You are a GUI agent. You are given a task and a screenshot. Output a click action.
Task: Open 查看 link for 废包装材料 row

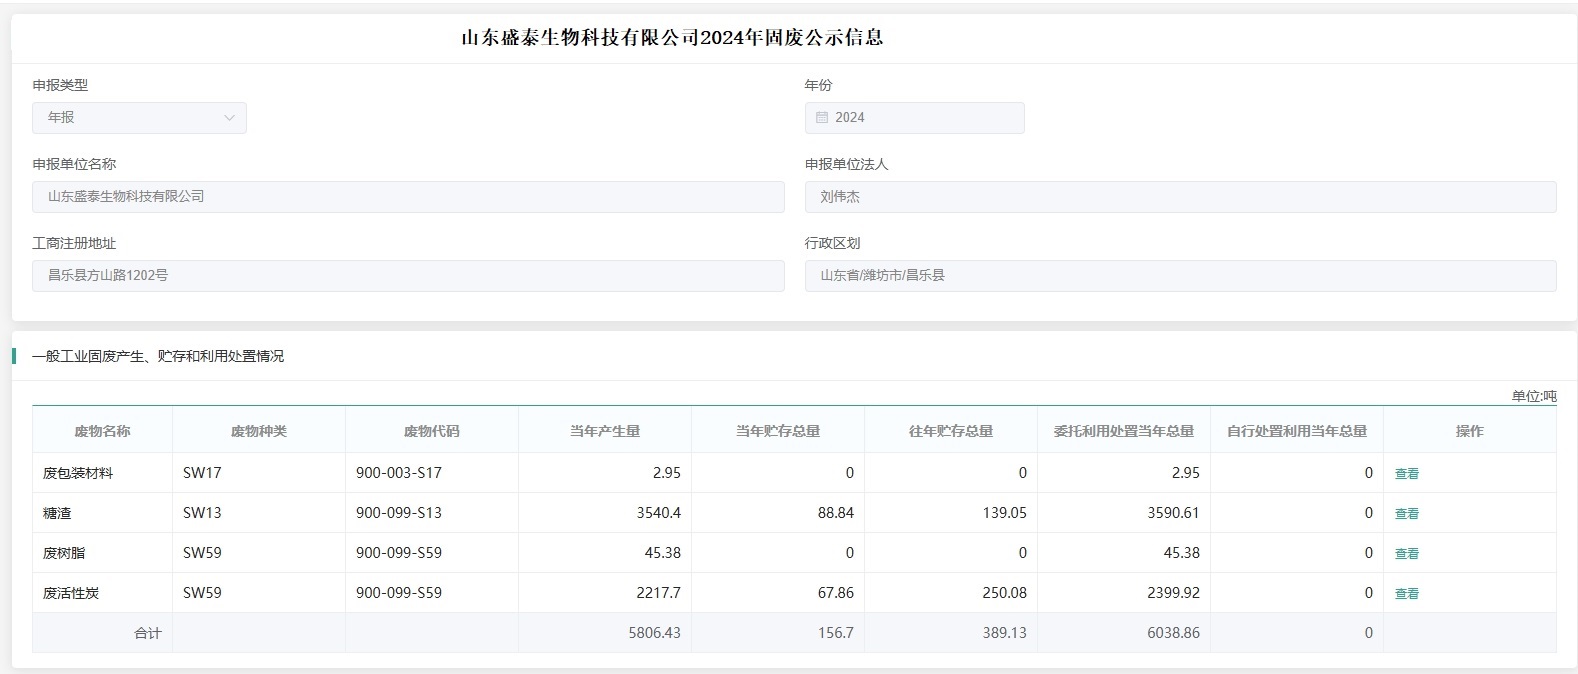click(1406, 474)
